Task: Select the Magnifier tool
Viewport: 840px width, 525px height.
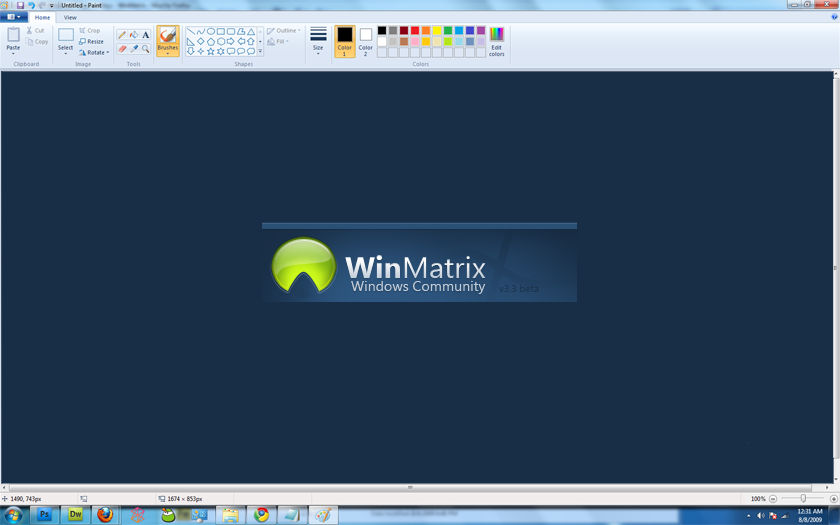Action: click(146, 49)
